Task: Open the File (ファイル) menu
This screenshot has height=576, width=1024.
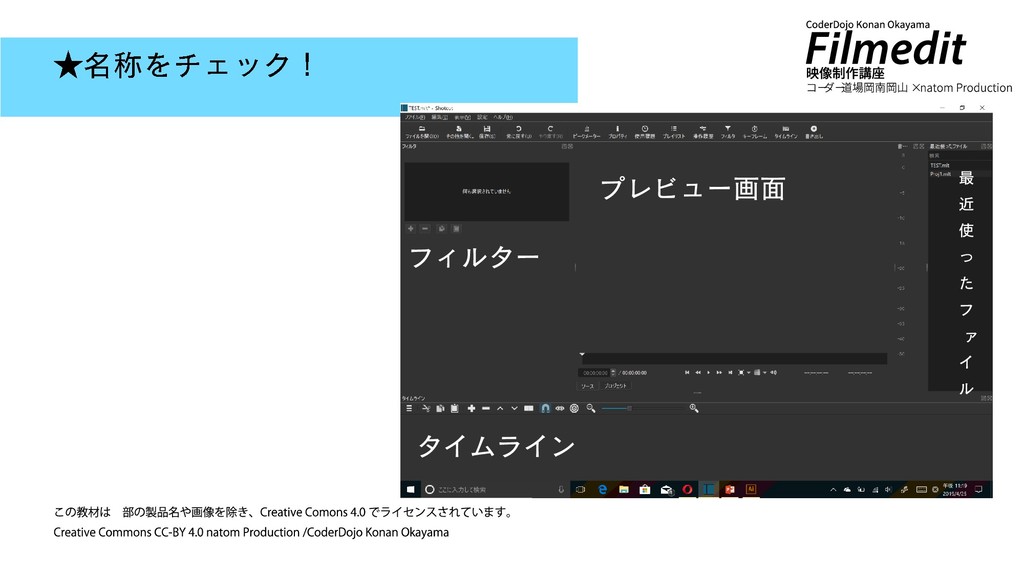Action: coord(415,118)
